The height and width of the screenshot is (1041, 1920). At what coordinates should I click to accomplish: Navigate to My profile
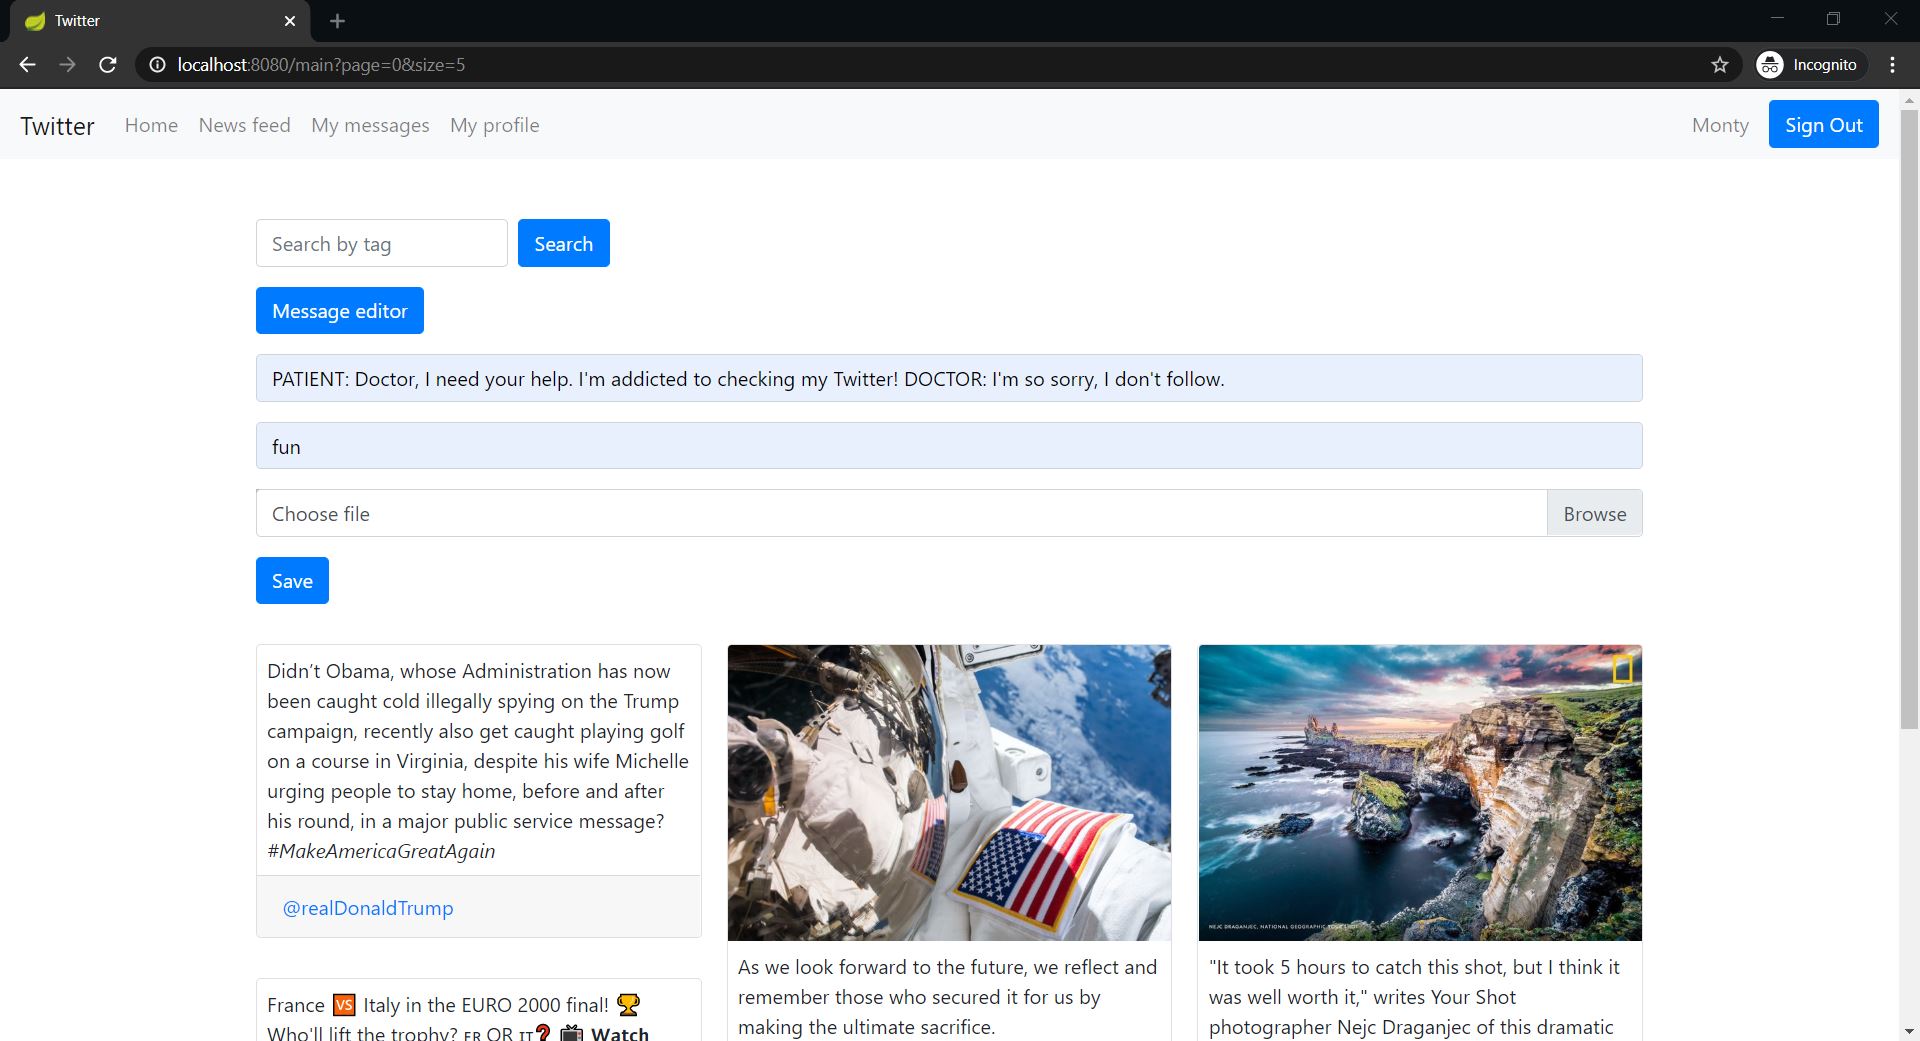tap(494, 125)
